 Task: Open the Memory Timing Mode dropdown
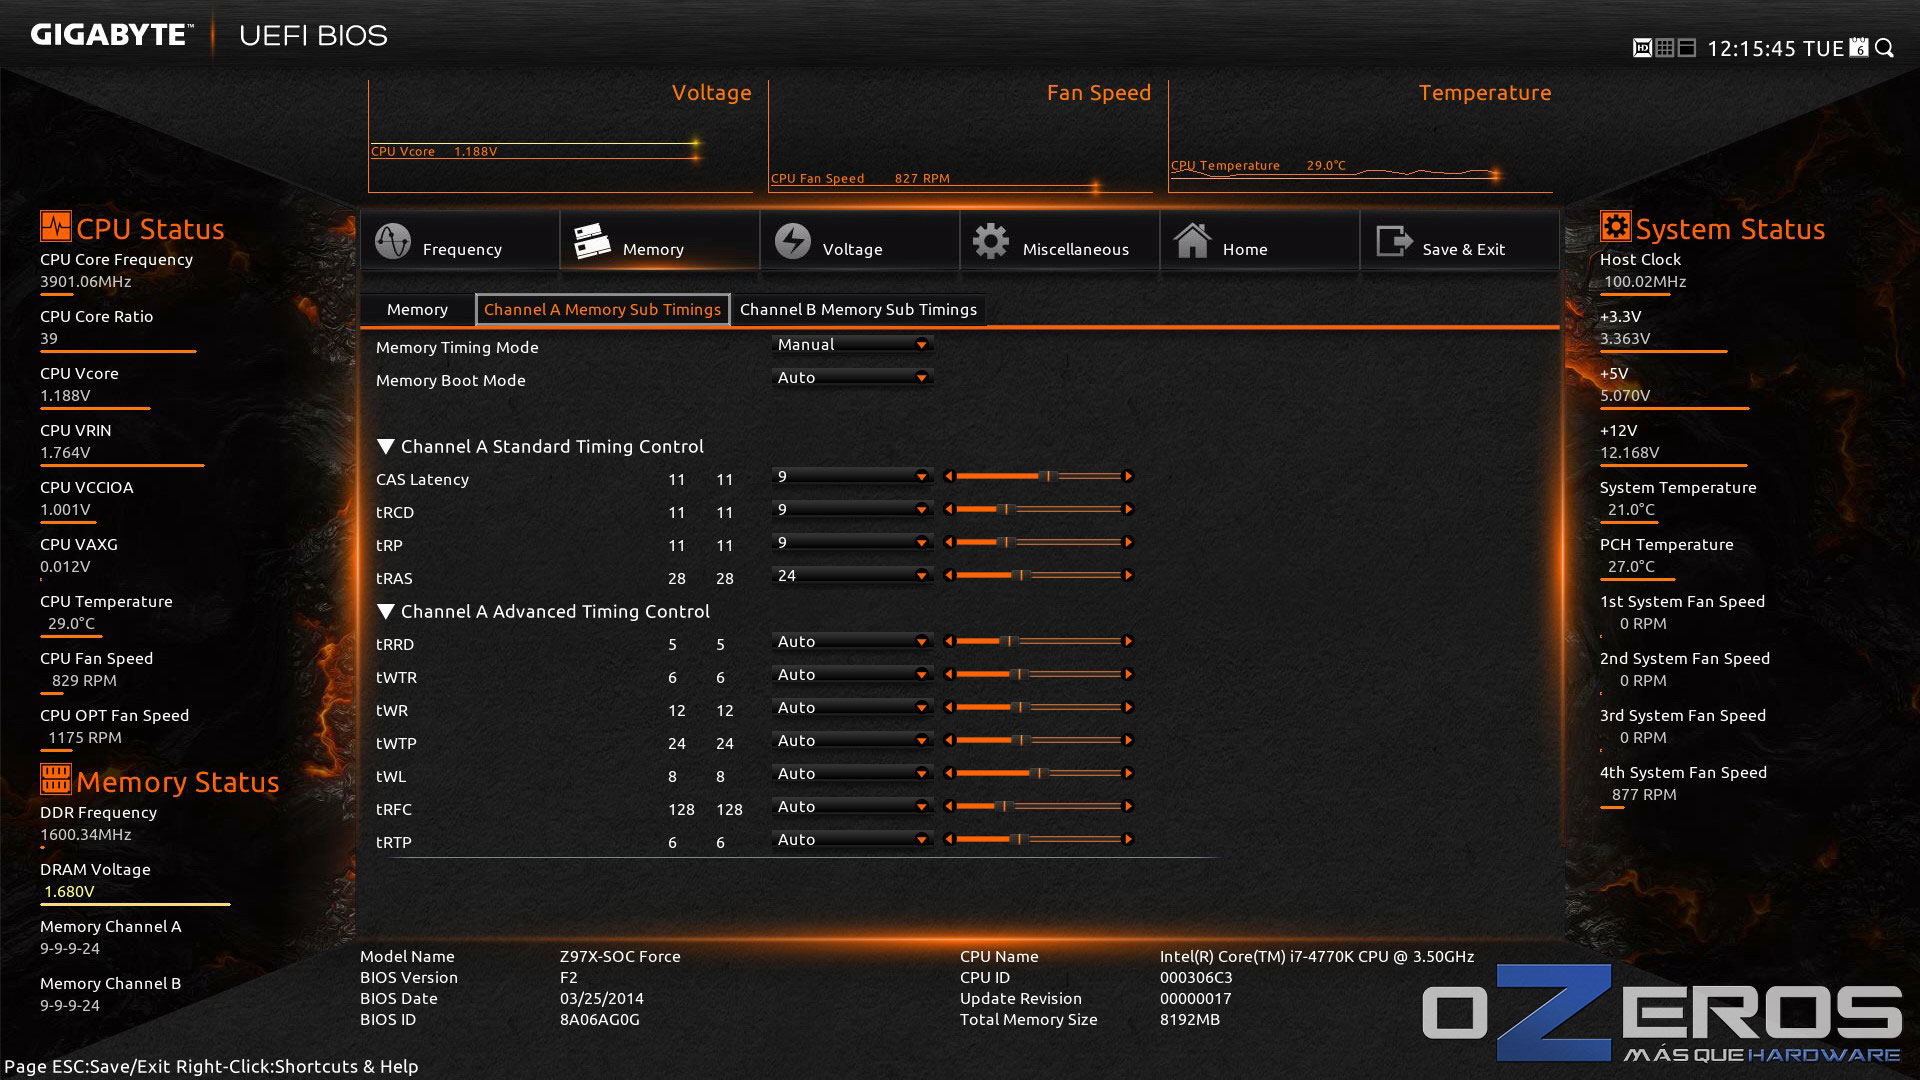click(x=852, y=345)
